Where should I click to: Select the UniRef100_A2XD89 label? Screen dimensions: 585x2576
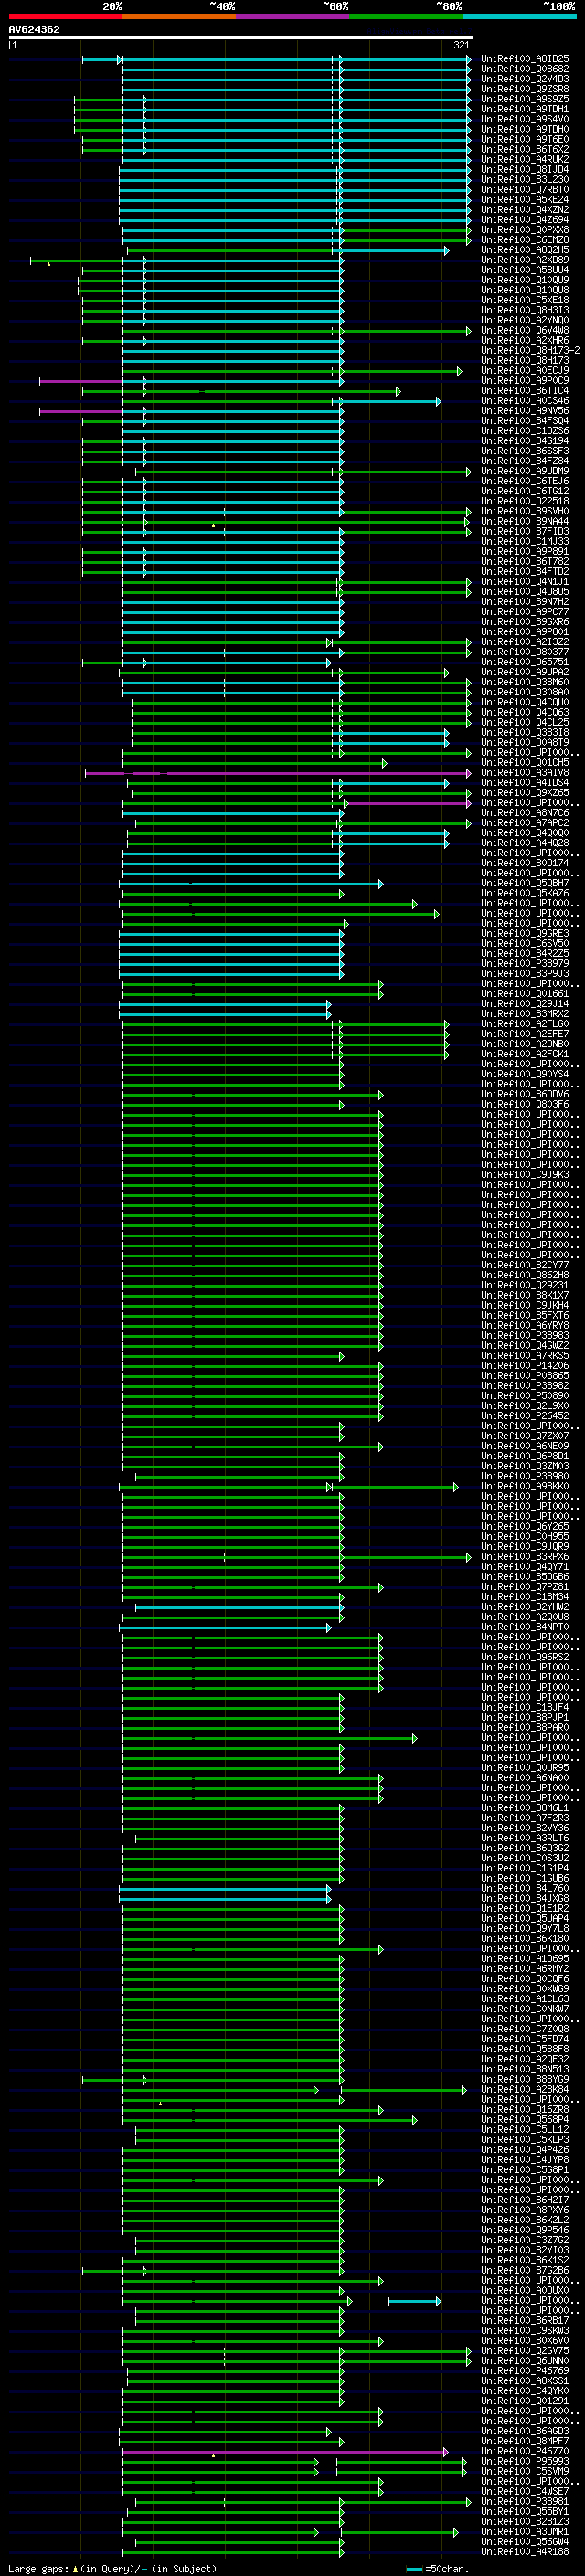[525, 260]
